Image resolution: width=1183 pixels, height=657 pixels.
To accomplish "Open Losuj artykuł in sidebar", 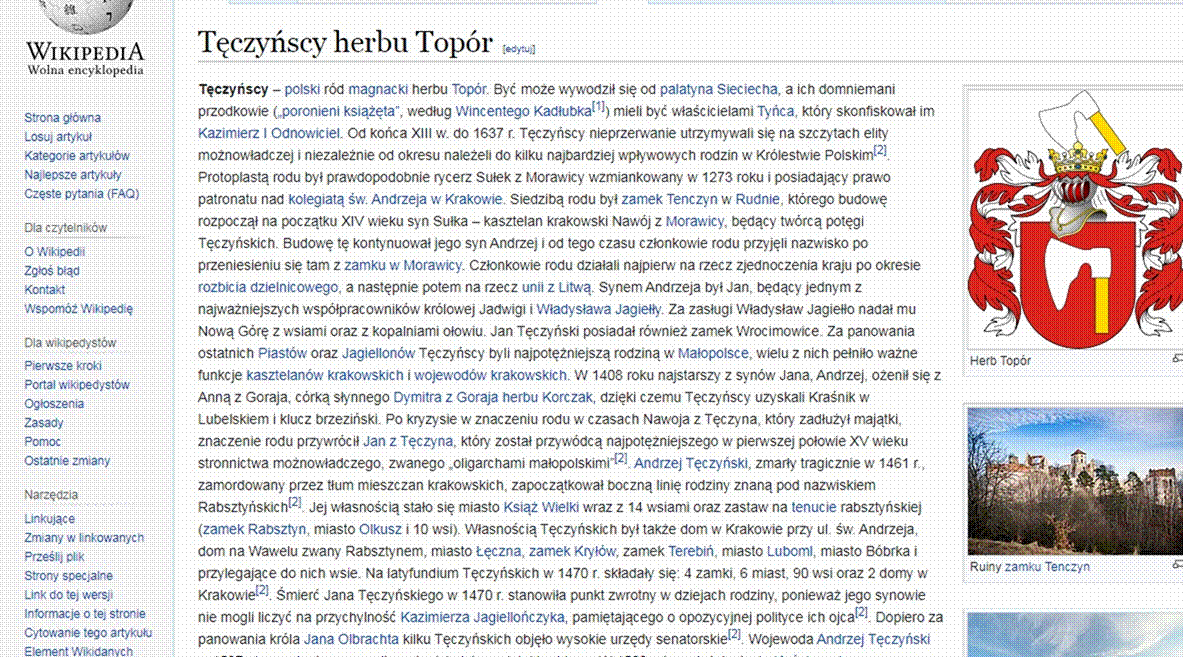I will (x=58, y=137).
